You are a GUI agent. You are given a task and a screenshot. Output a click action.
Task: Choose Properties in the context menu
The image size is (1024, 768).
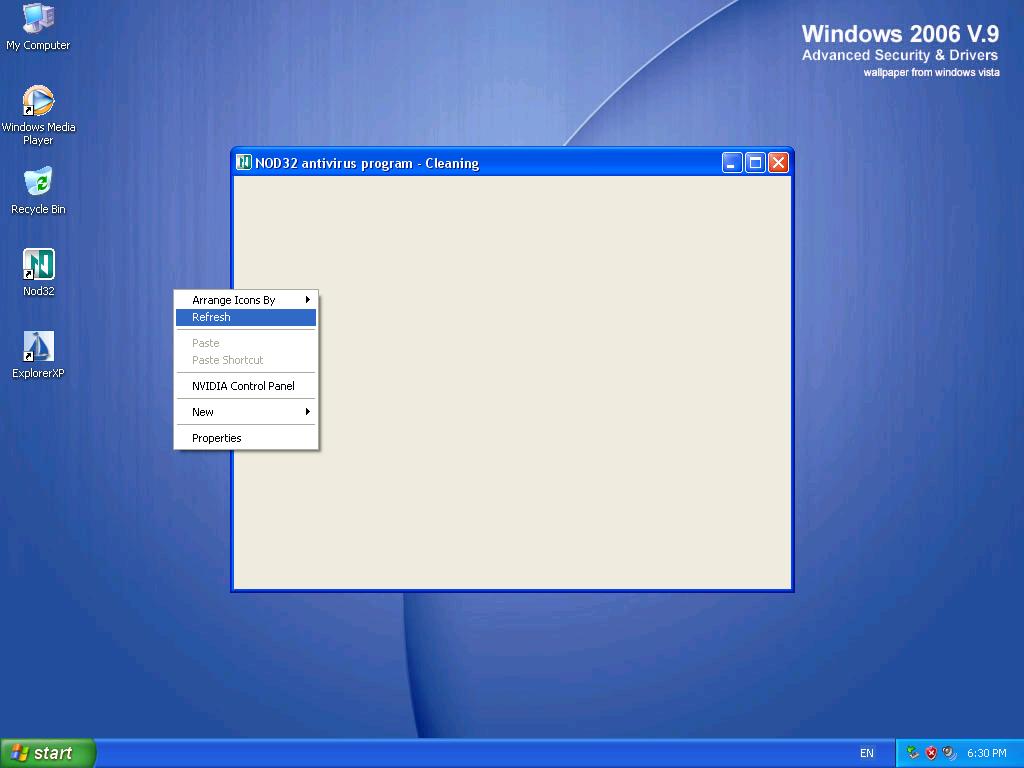click(246, 438)
